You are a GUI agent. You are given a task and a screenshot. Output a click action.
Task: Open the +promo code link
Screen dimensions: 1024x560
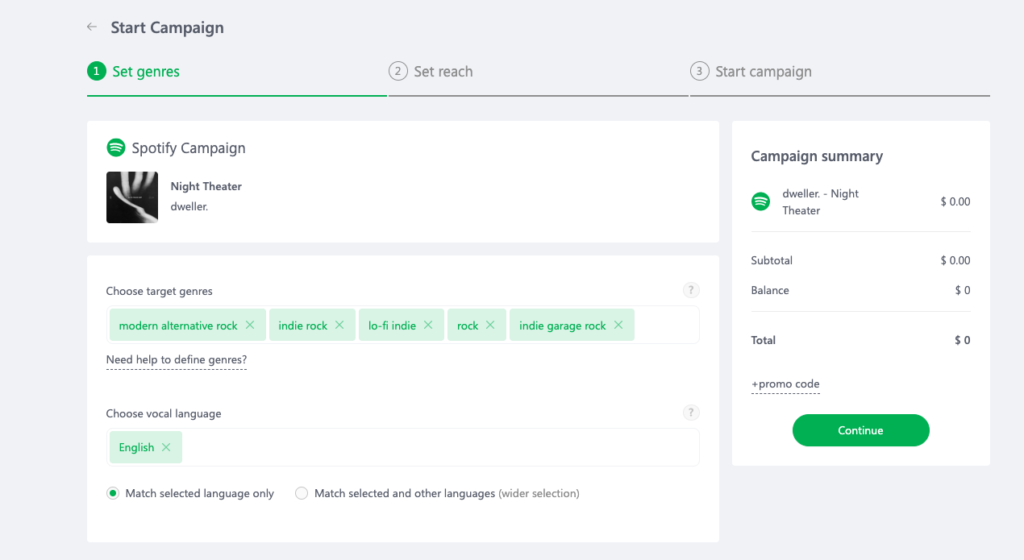pyautogui.click(x=785, y=384)
